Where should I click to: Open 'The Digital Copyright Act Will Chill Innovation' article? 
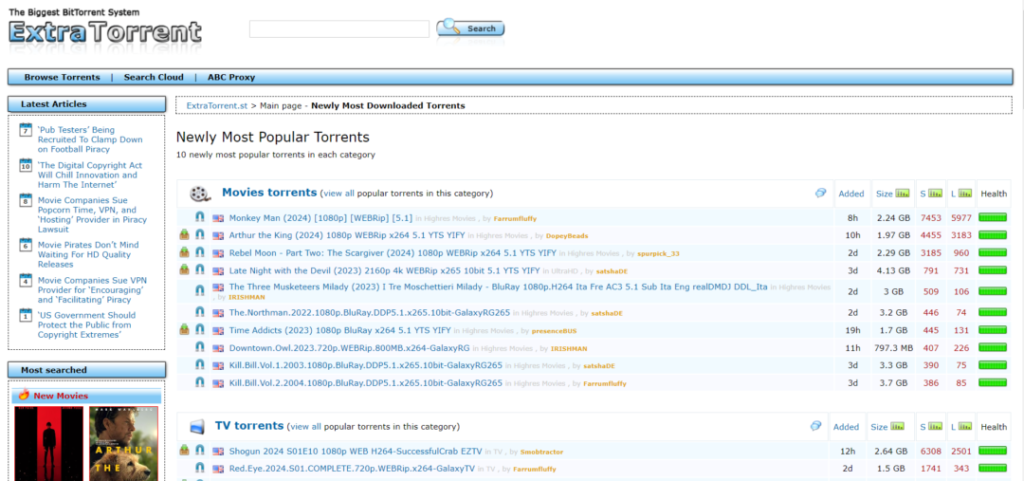(x=90, y=175)
